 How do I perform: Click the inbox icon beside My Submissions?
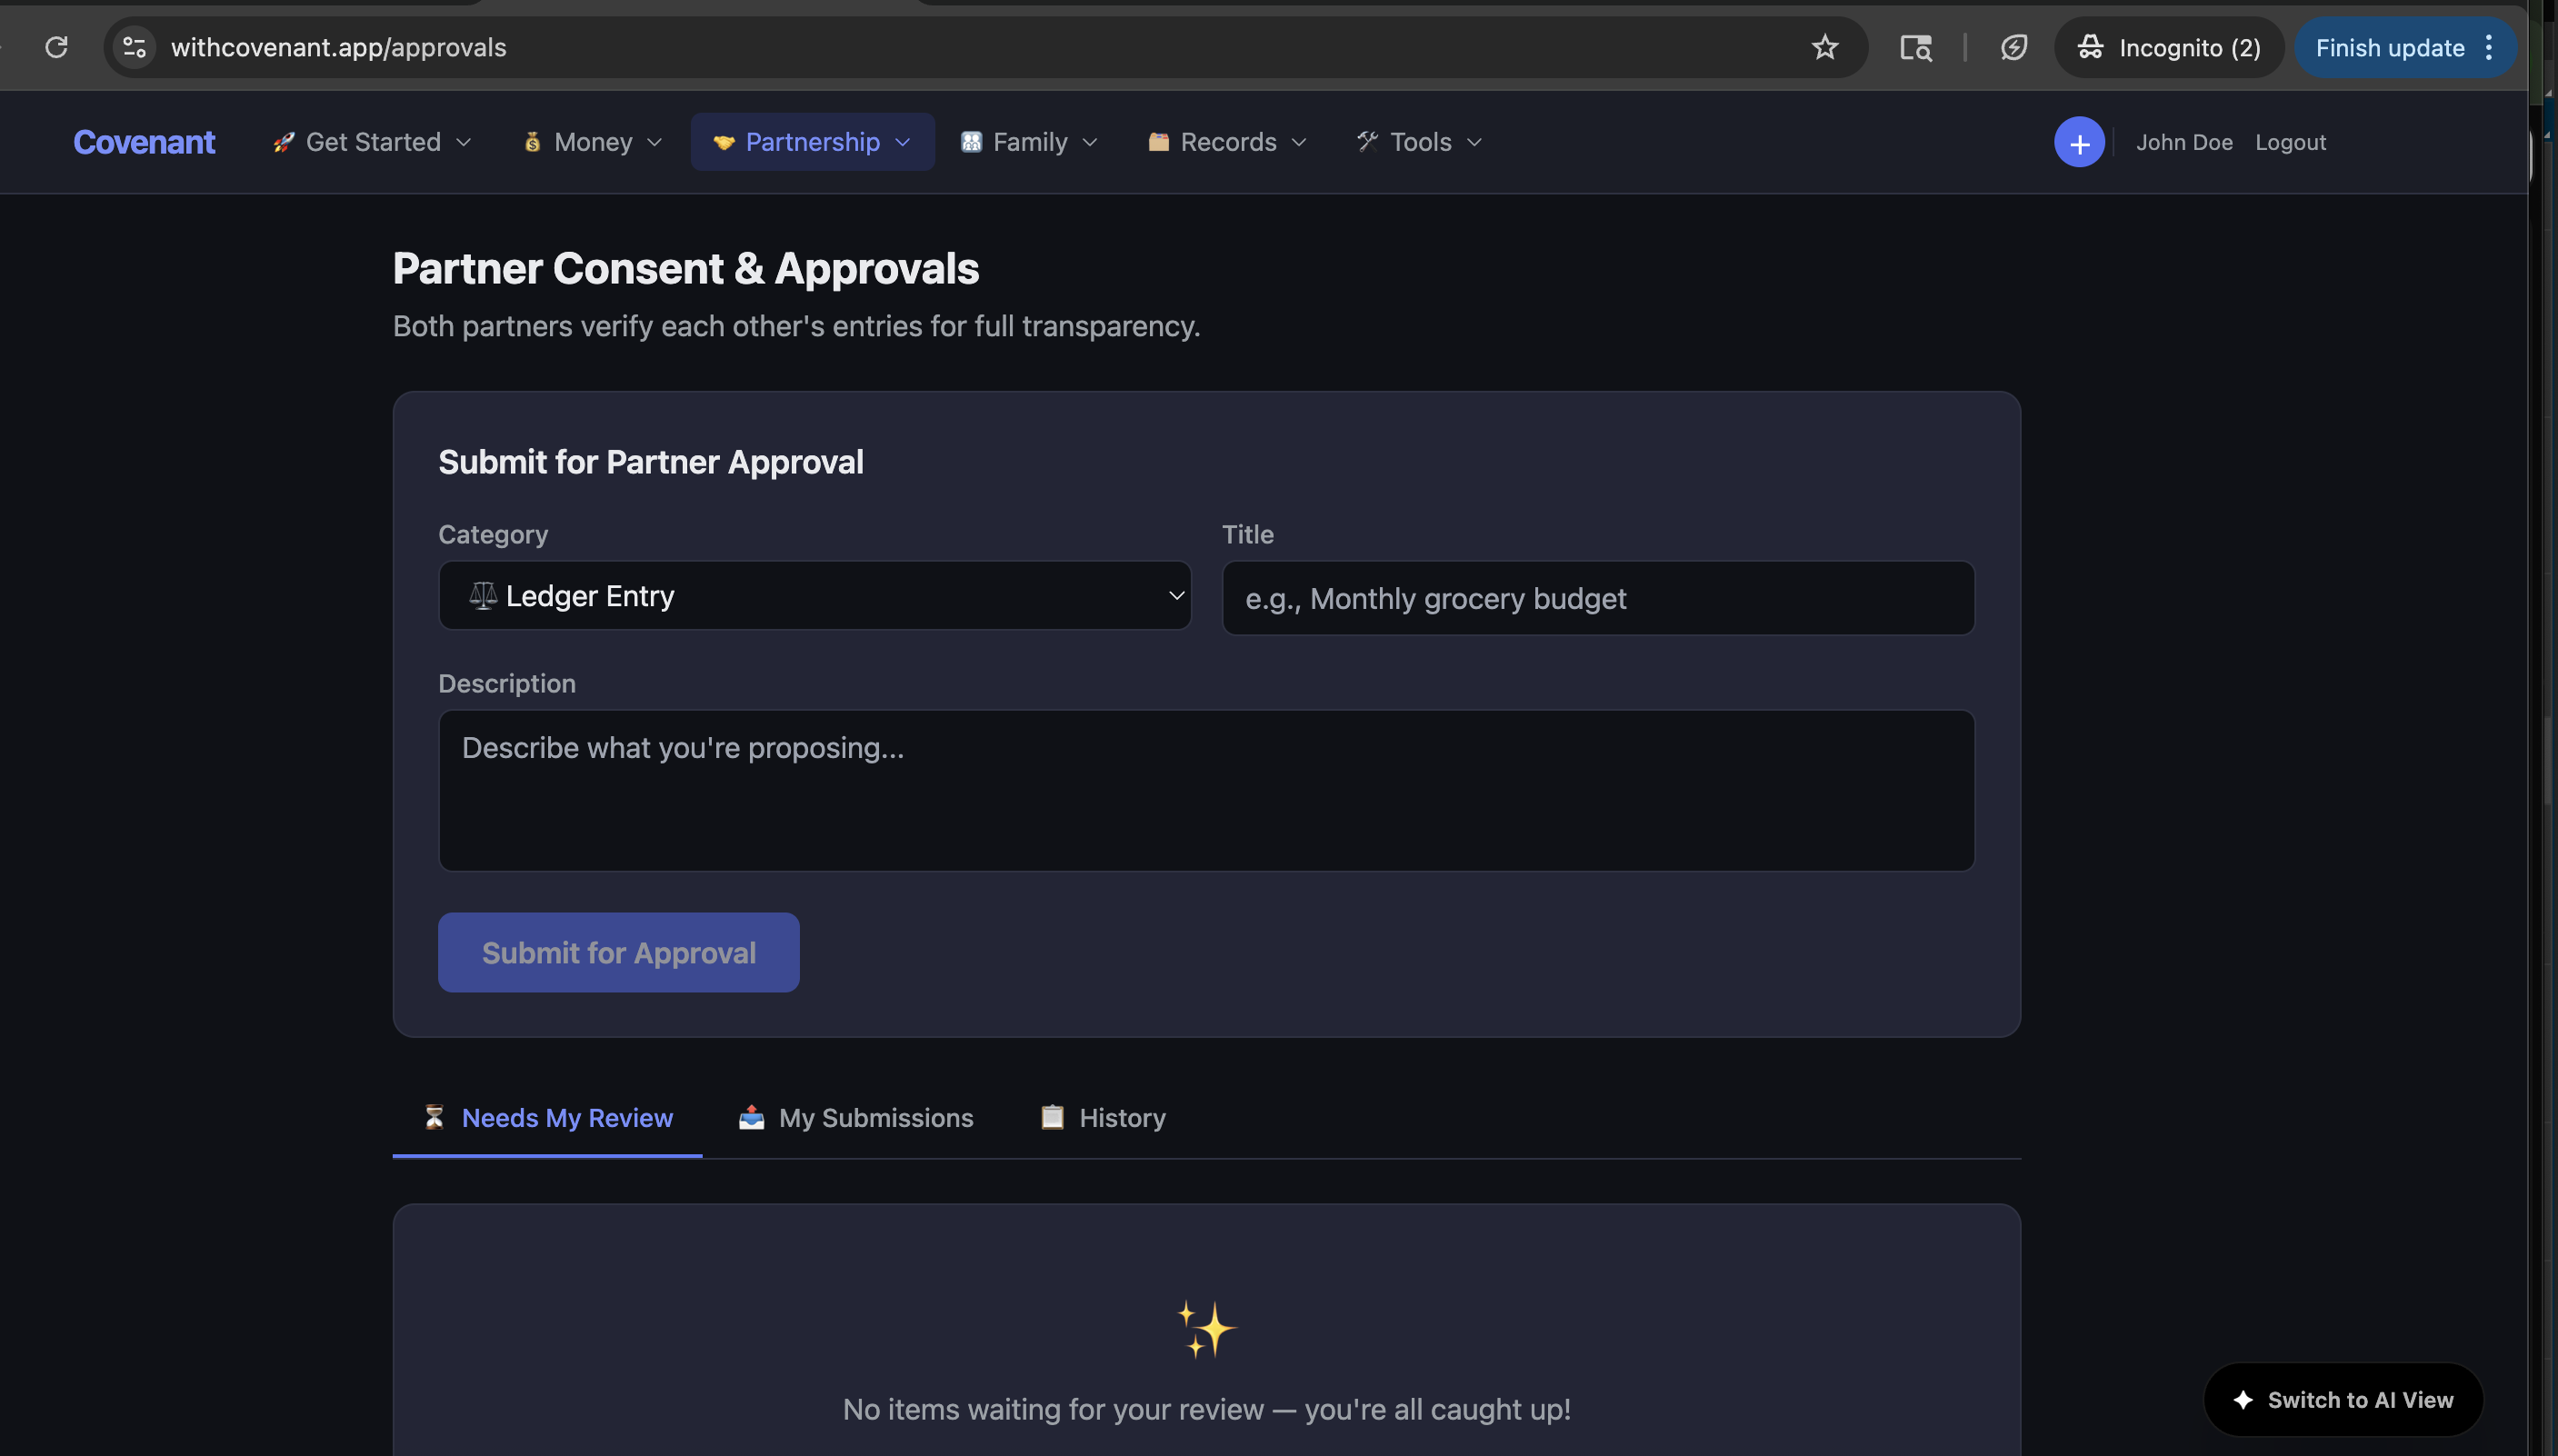pos(751,1117)
